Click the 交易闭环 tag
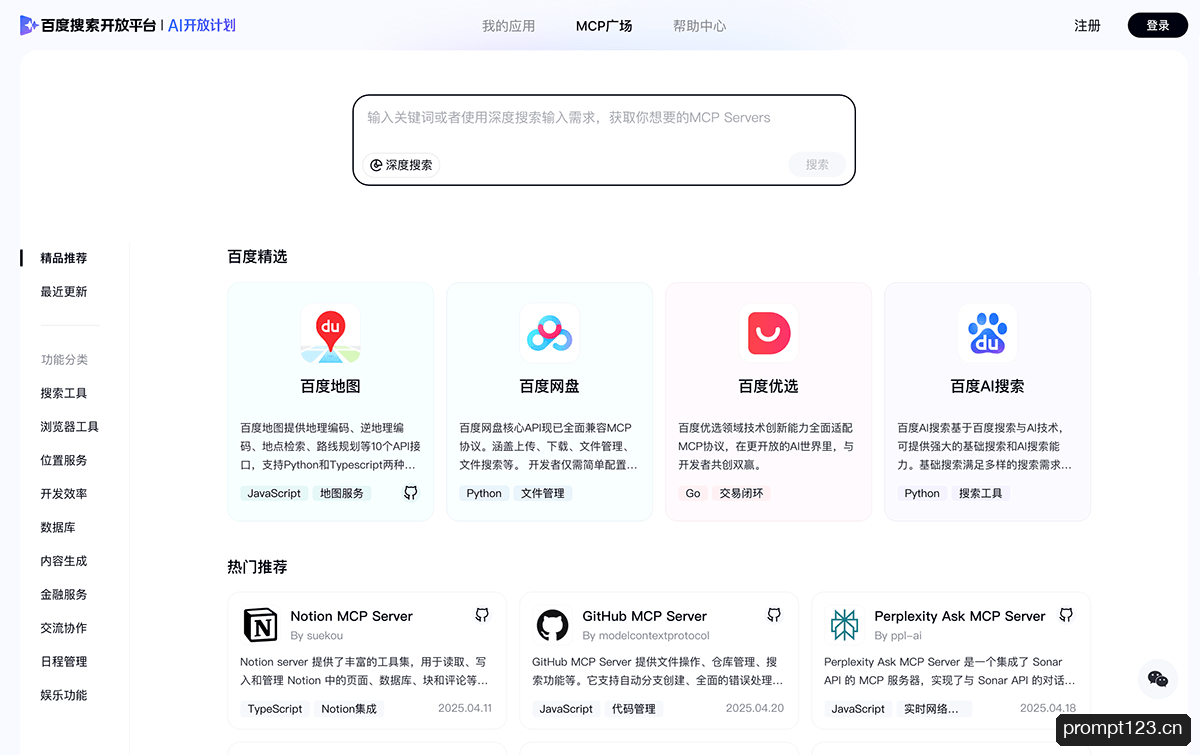Image resolution: width=1200 pixels, height=755 pixels. click(741, 493)
